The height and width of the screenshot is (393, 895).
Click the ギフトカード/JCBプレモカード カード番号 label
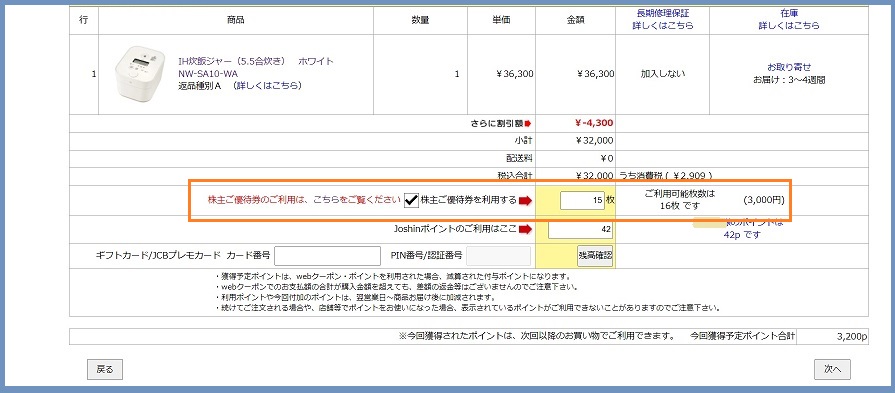click(x=183, y=256)
